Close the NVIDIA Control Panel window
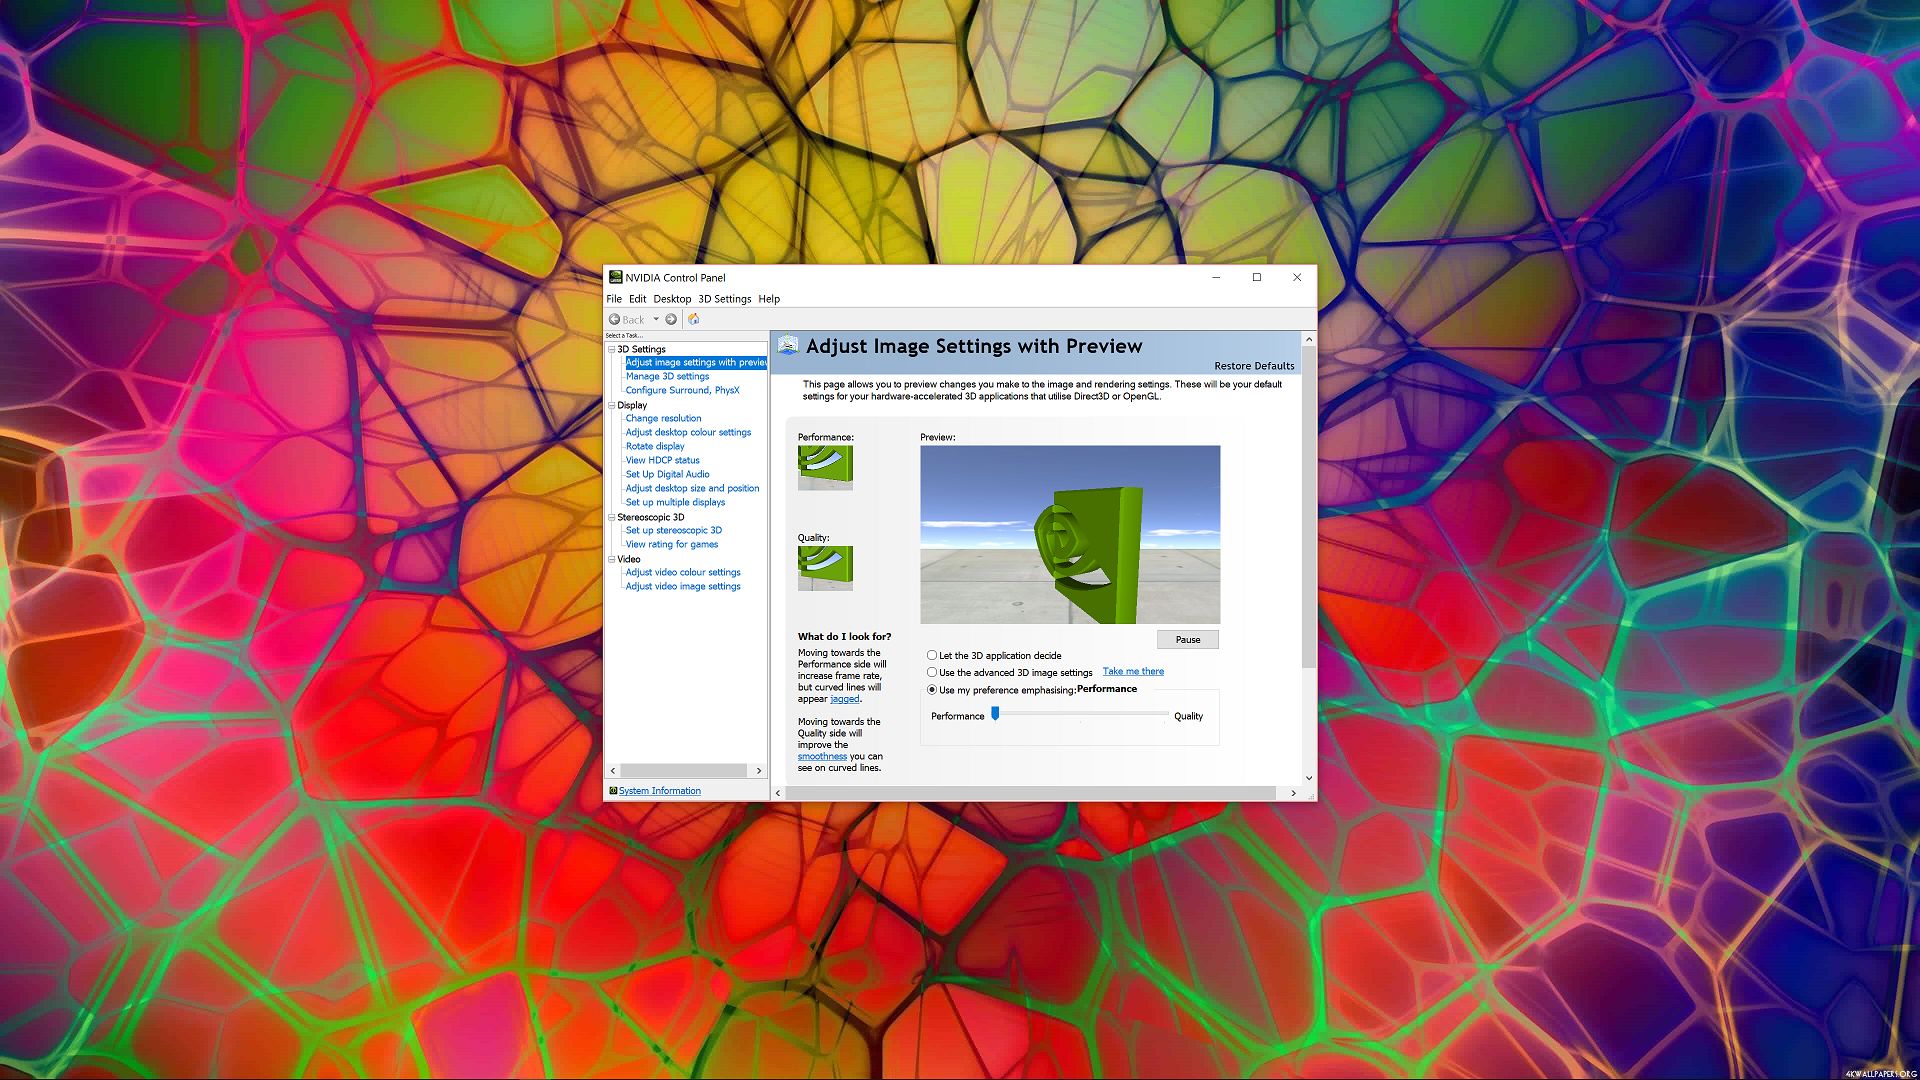This screenshot has width=1920, height=1080. tap(1297, 278)
